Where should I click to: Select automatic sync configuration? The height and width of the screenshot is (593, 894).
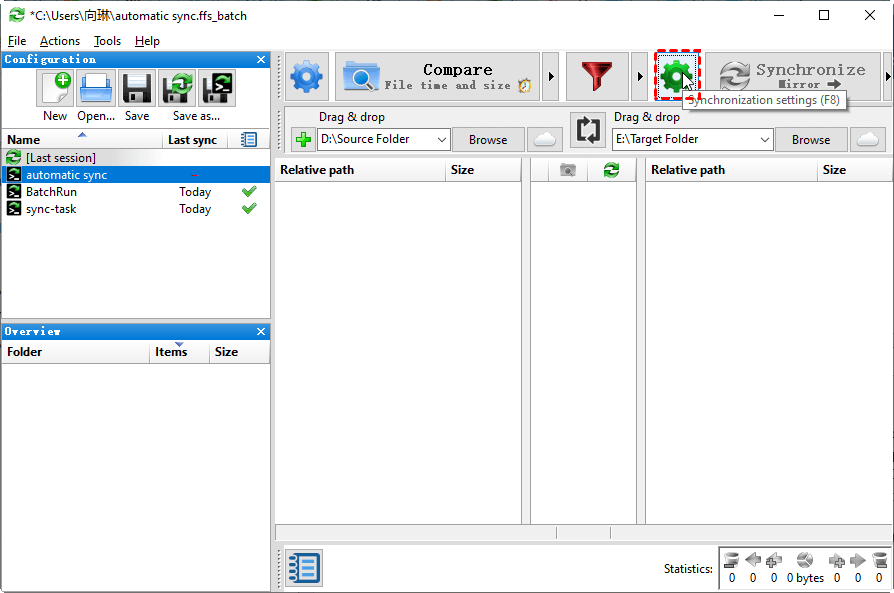click(136, 175)
